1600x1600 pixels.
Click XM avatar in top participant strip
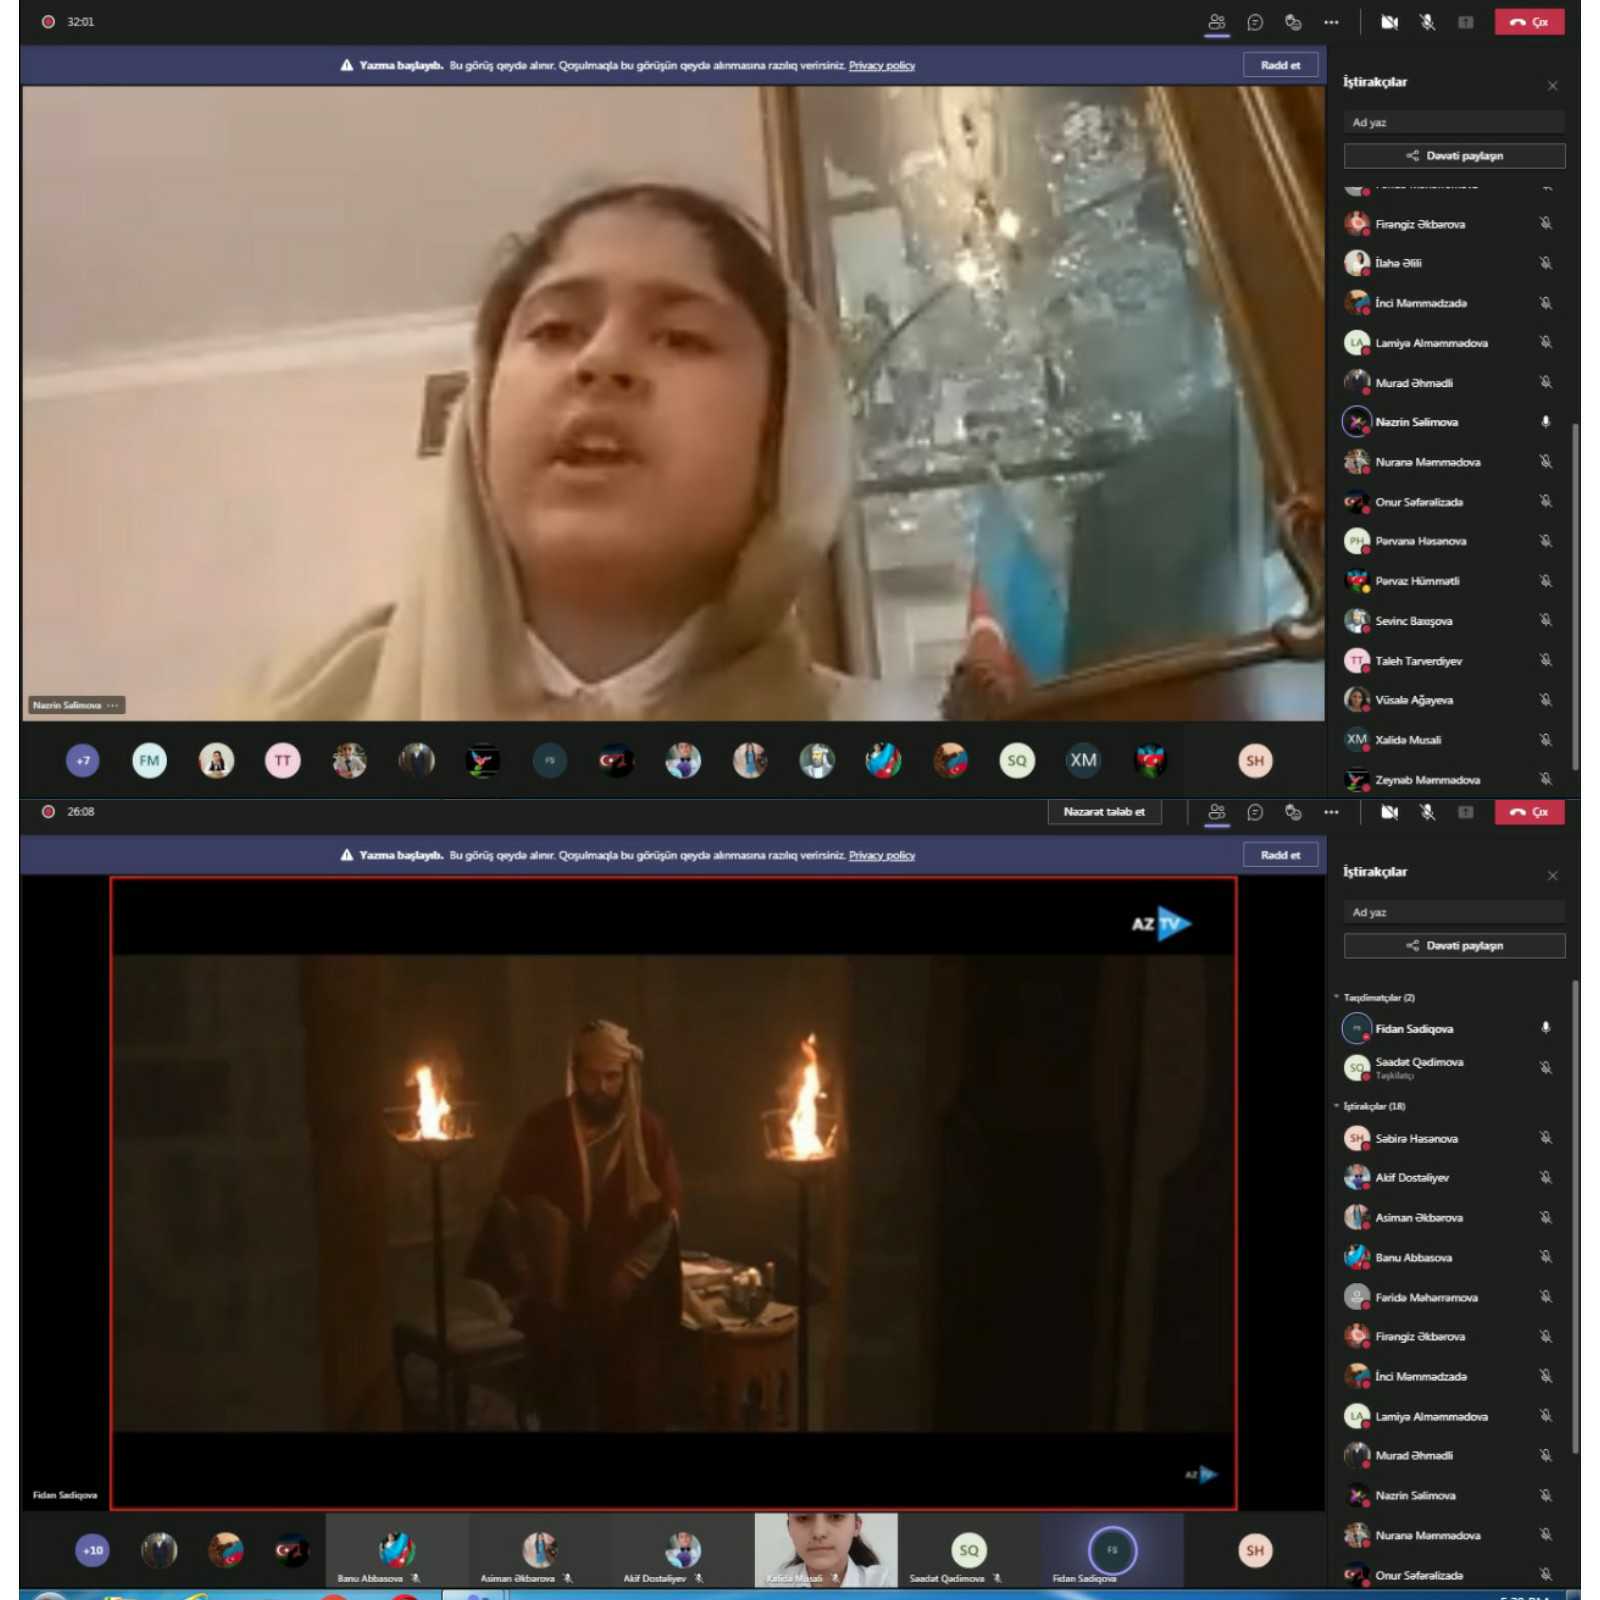click(x=1083, y=760)
